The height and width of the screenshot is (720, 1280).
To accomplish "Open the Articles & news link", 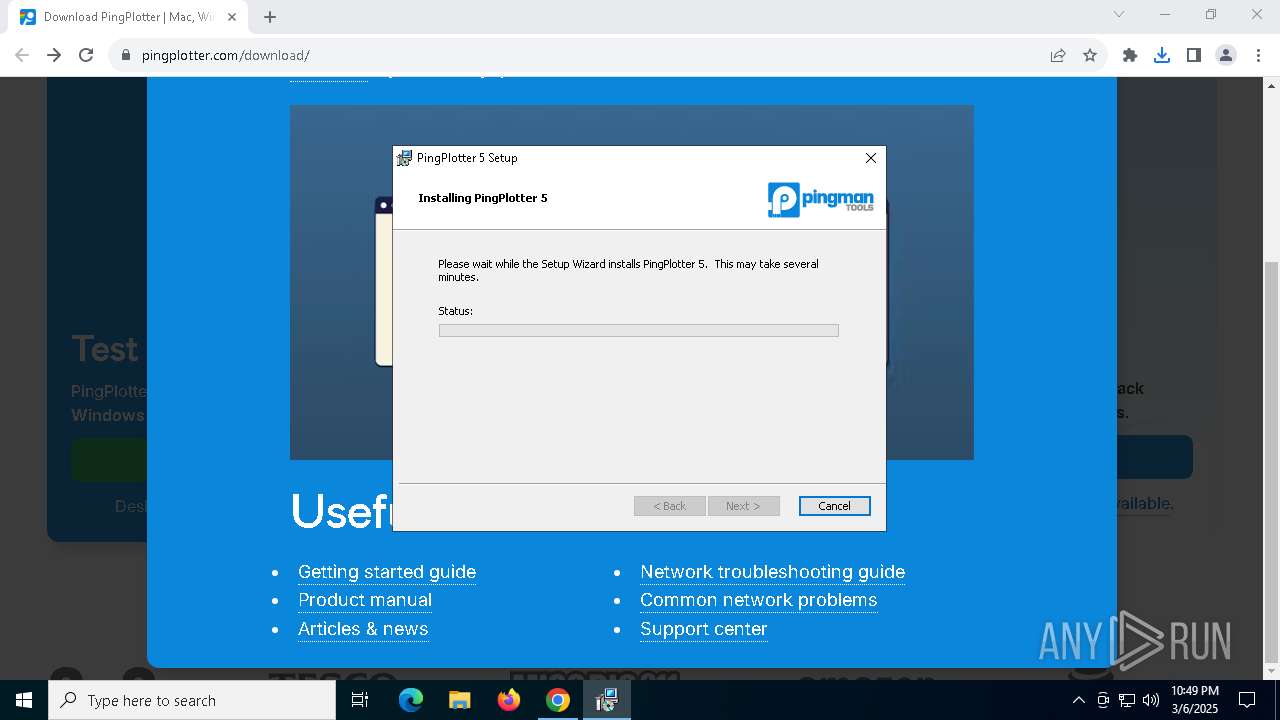I will (x=363, y=629).
